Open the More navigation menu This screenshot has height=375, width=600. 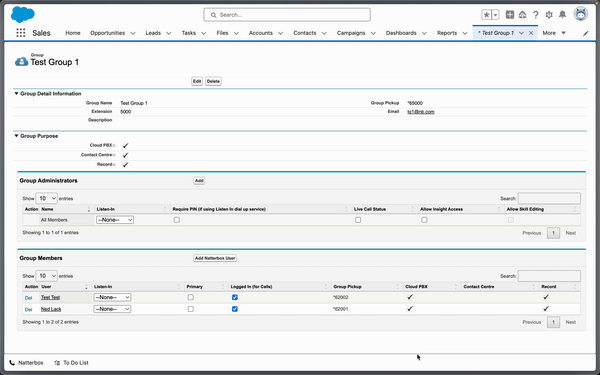click(554, 33)
